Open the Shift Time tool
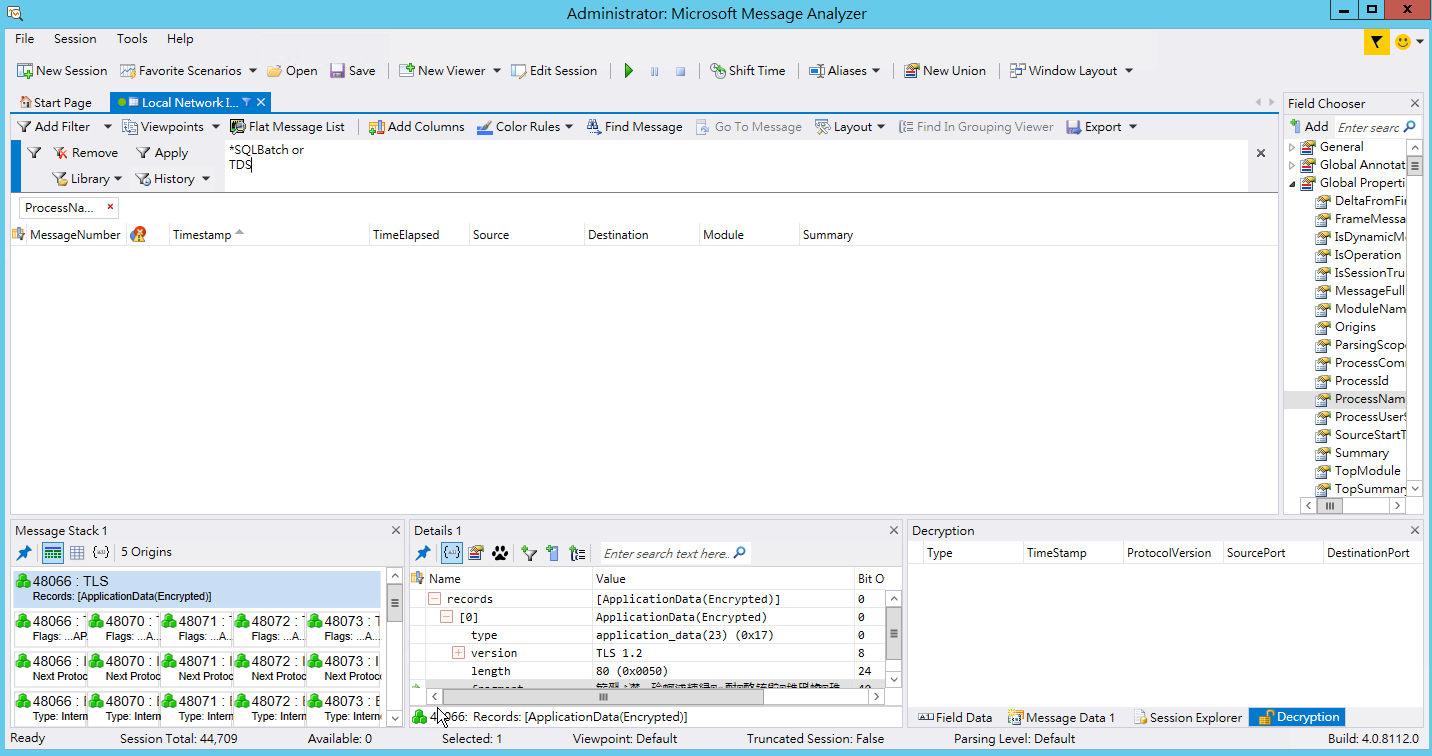1432x756 pixels. 746,70
